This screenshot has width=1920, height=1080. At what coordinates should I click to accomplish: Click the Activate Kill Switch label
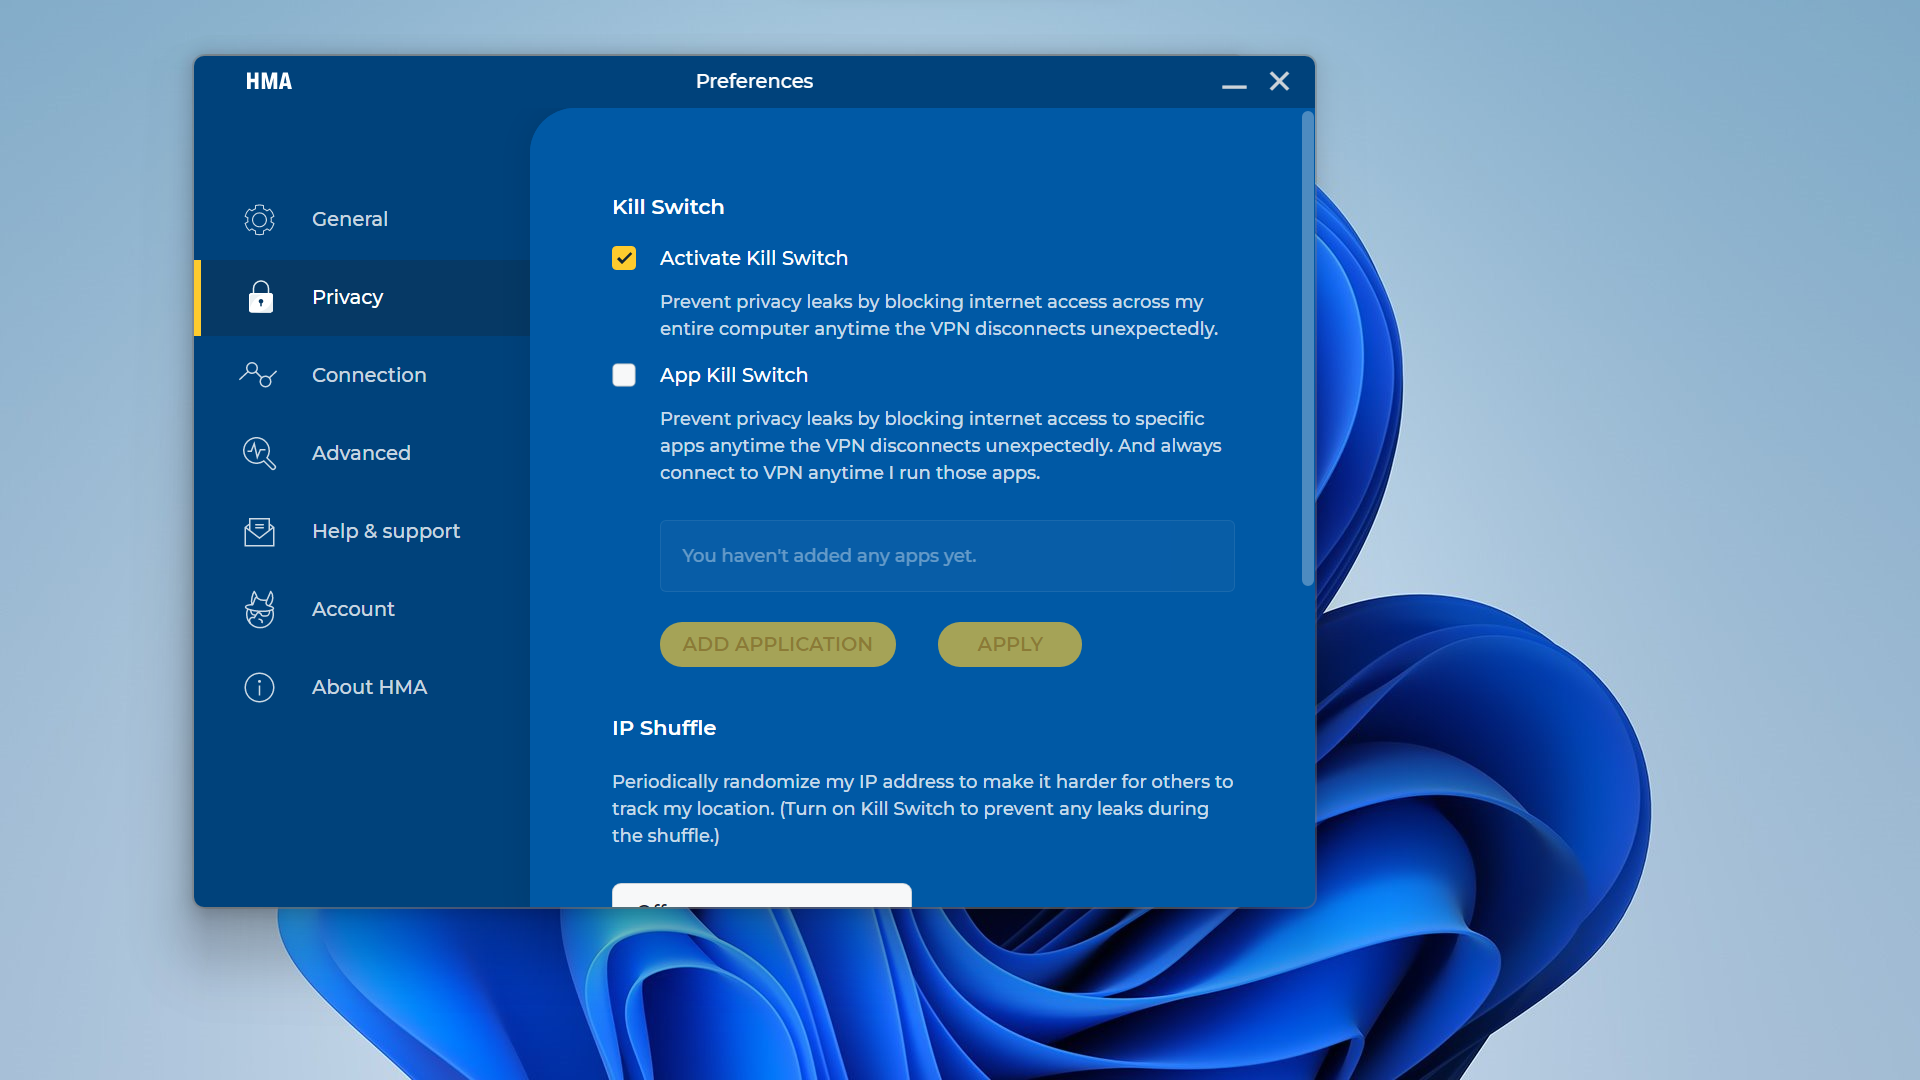pyautogui.click(x=754, y=258)
